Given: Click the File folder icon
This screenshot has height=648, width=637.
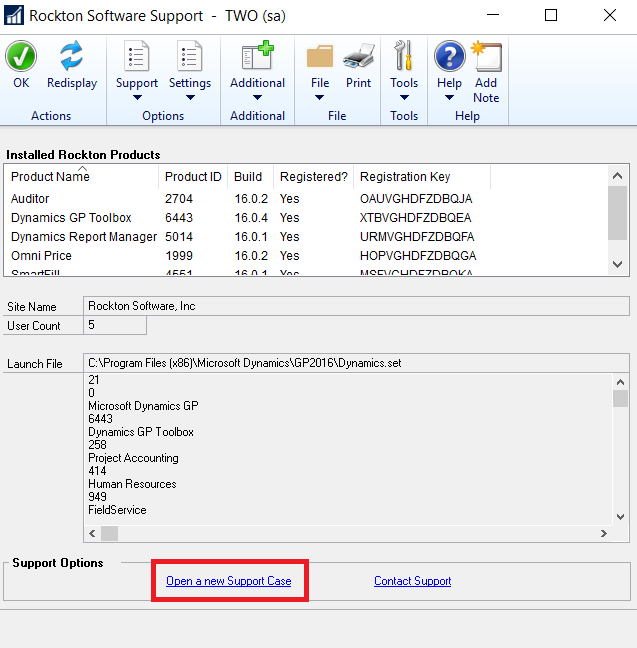Looking at the screenshot, I should click(x=320, y=56).
